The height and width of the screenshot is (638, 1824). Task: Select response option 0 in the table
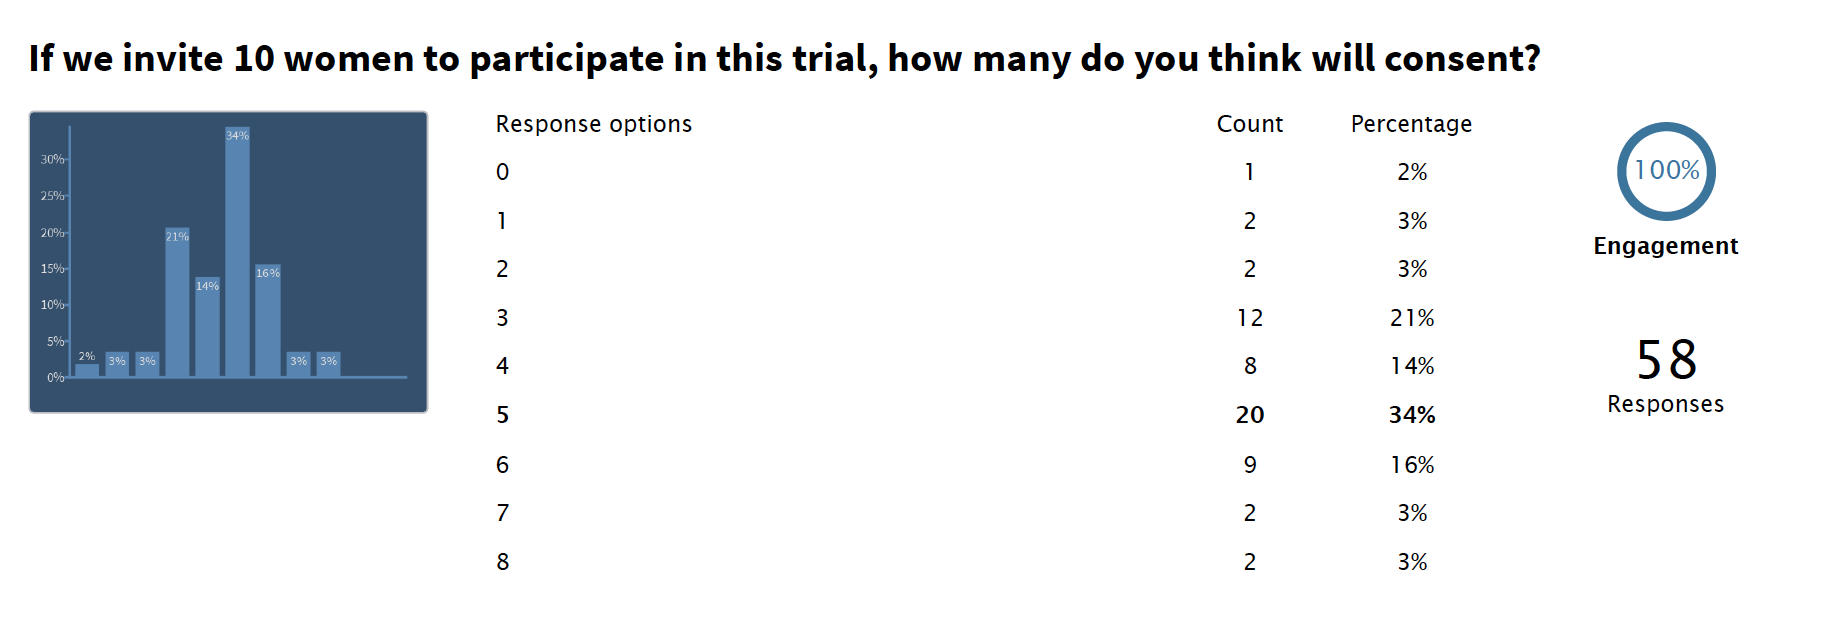(x=503, y=172)
